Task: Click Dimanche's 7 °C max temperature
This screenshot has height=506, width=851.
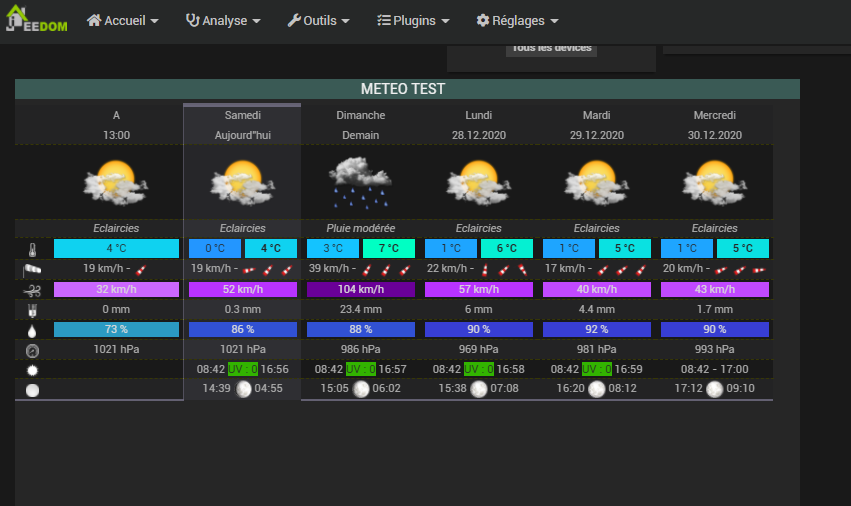Action: (389, 248)
